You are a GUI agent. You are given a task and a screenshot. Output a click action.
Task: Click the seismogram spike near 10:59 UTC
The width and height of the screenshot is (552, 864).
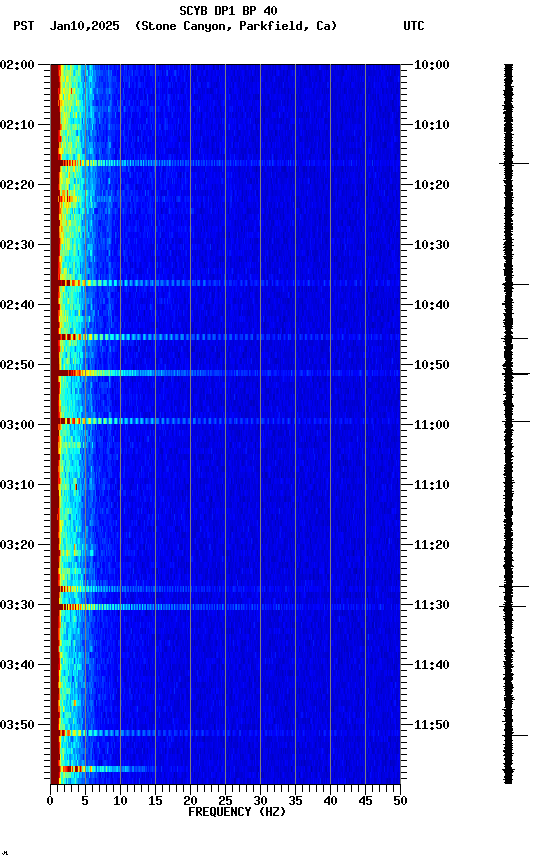(516, 422)
